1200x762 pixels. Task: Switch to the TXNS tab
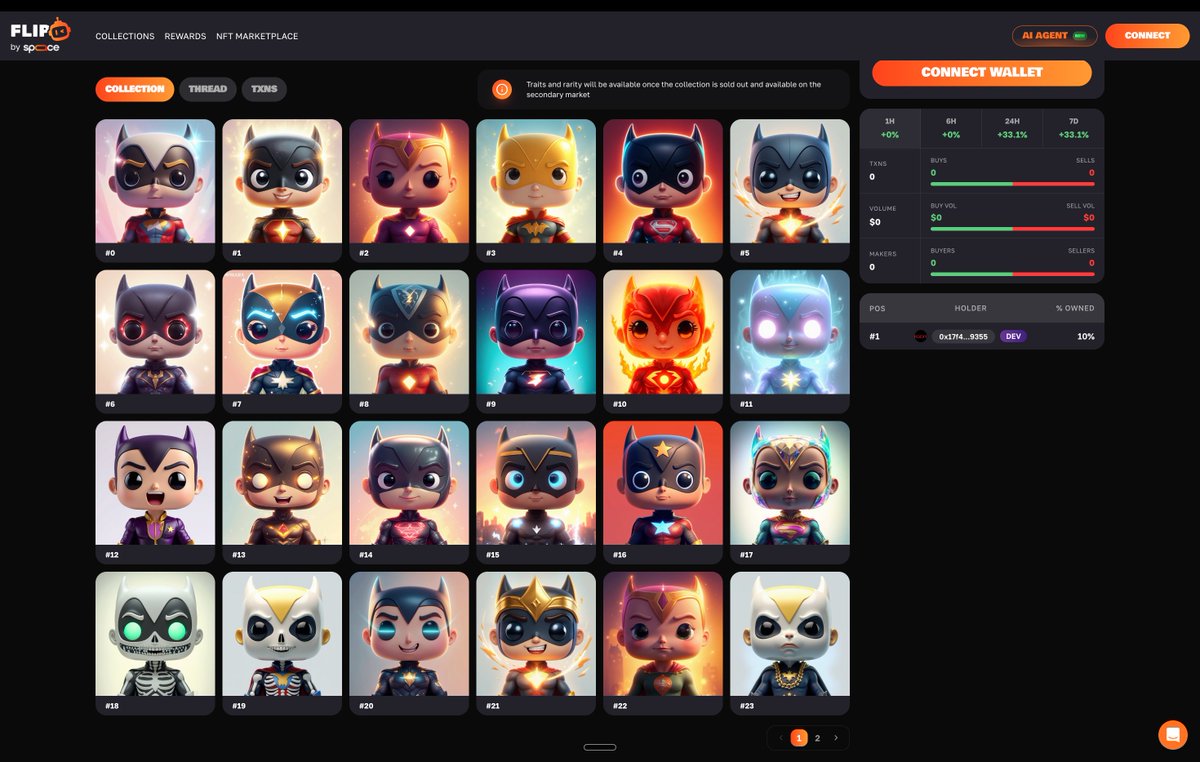pos(264,89)
